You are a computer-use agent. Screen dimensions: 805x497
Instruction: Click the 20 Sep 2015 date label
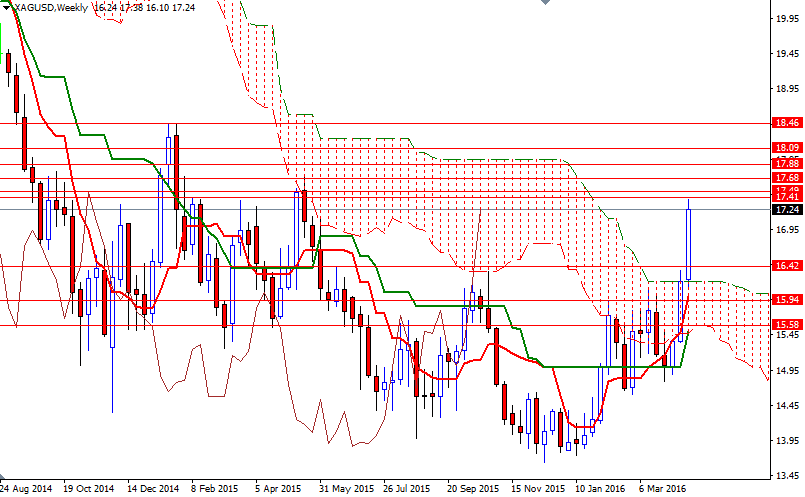coord(473,488)
